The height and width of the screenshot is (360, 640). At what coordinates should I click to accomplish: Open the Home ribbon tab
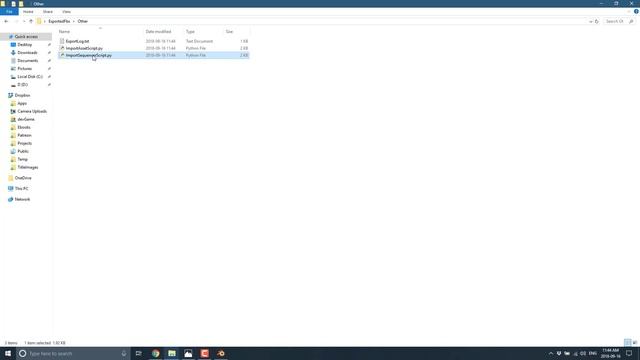(28, 11)
